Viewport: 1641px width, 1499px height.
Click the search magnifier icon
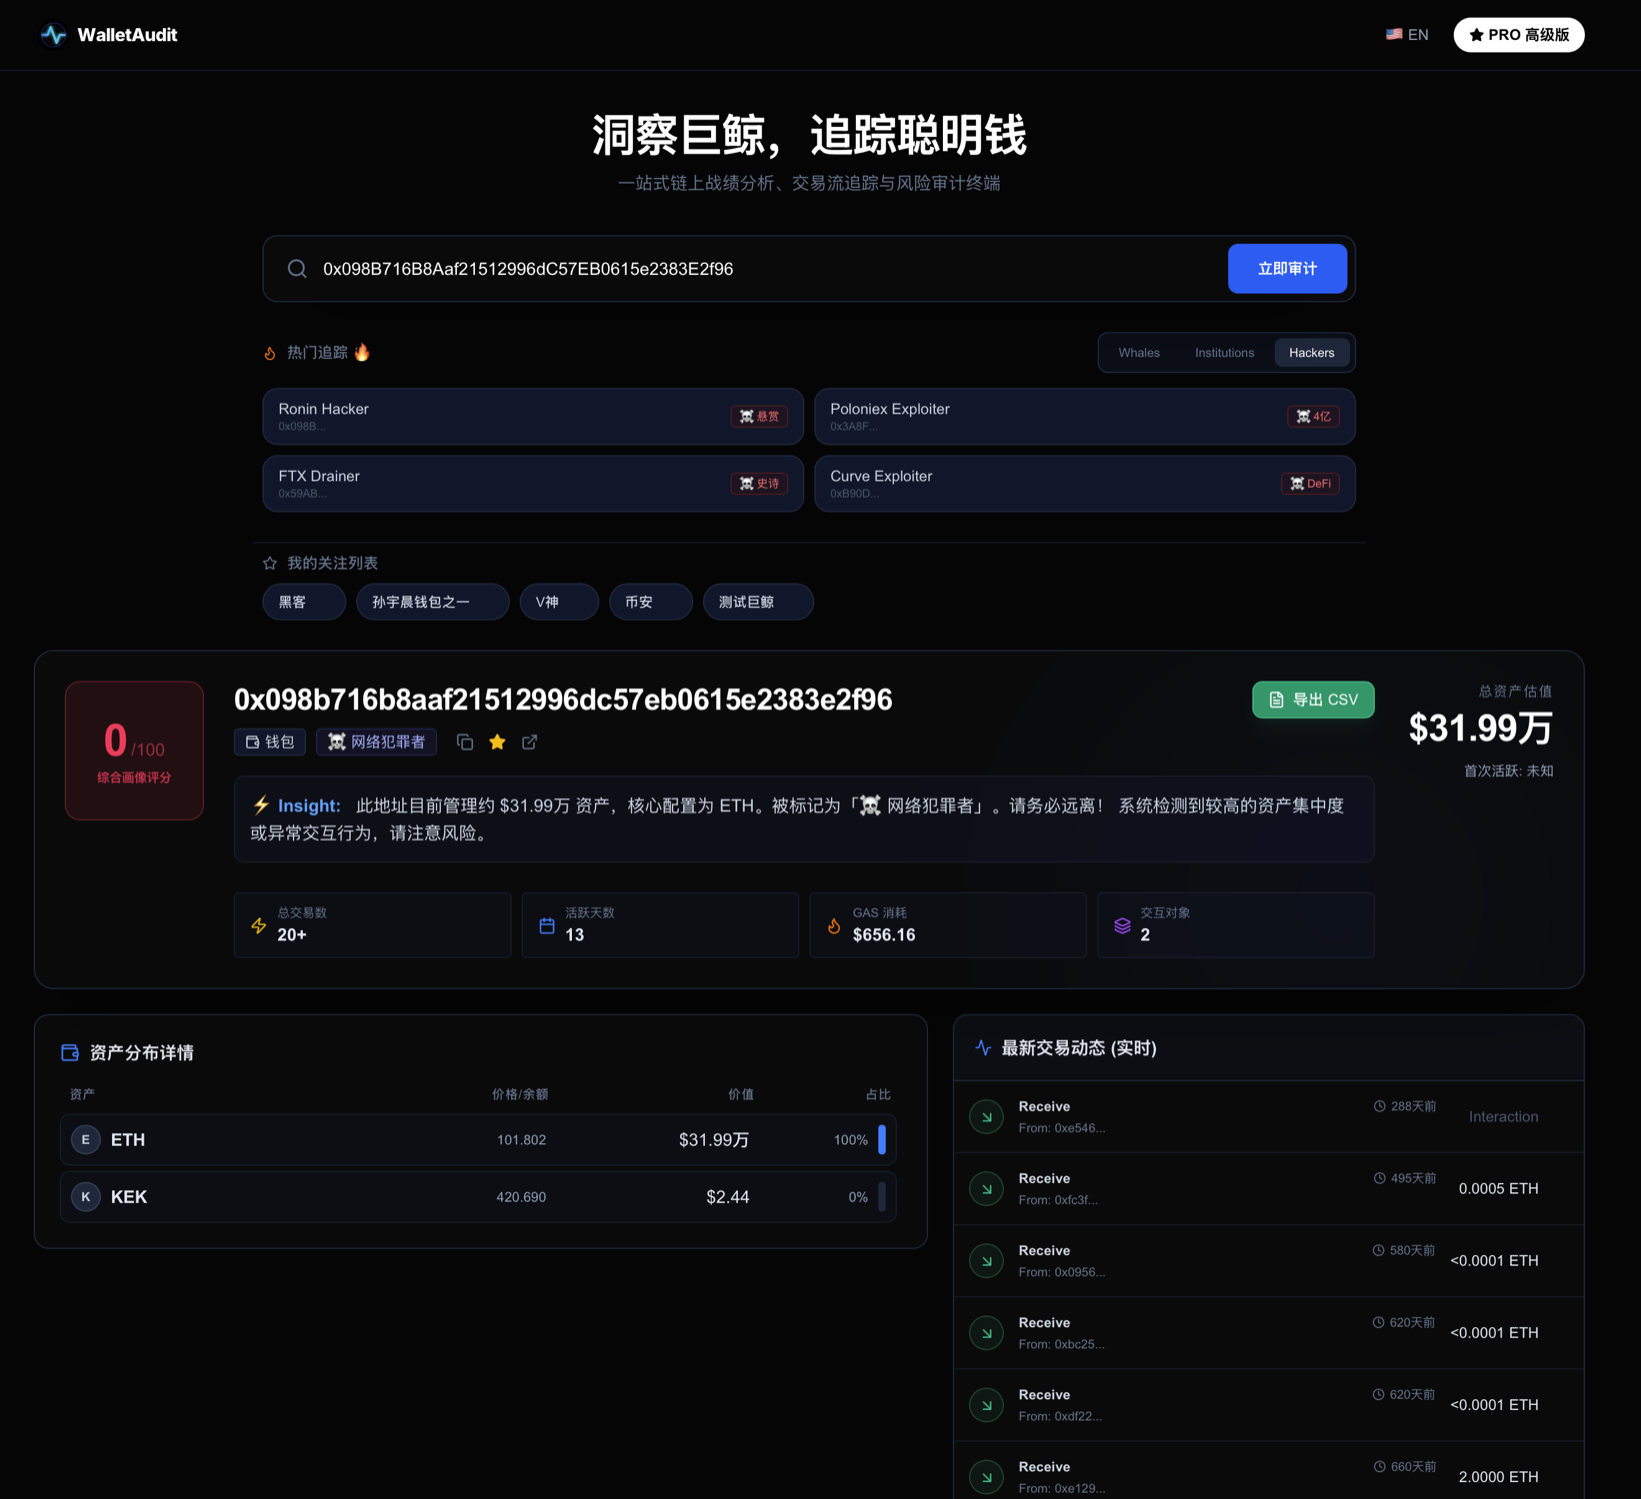tap(297, 269)
